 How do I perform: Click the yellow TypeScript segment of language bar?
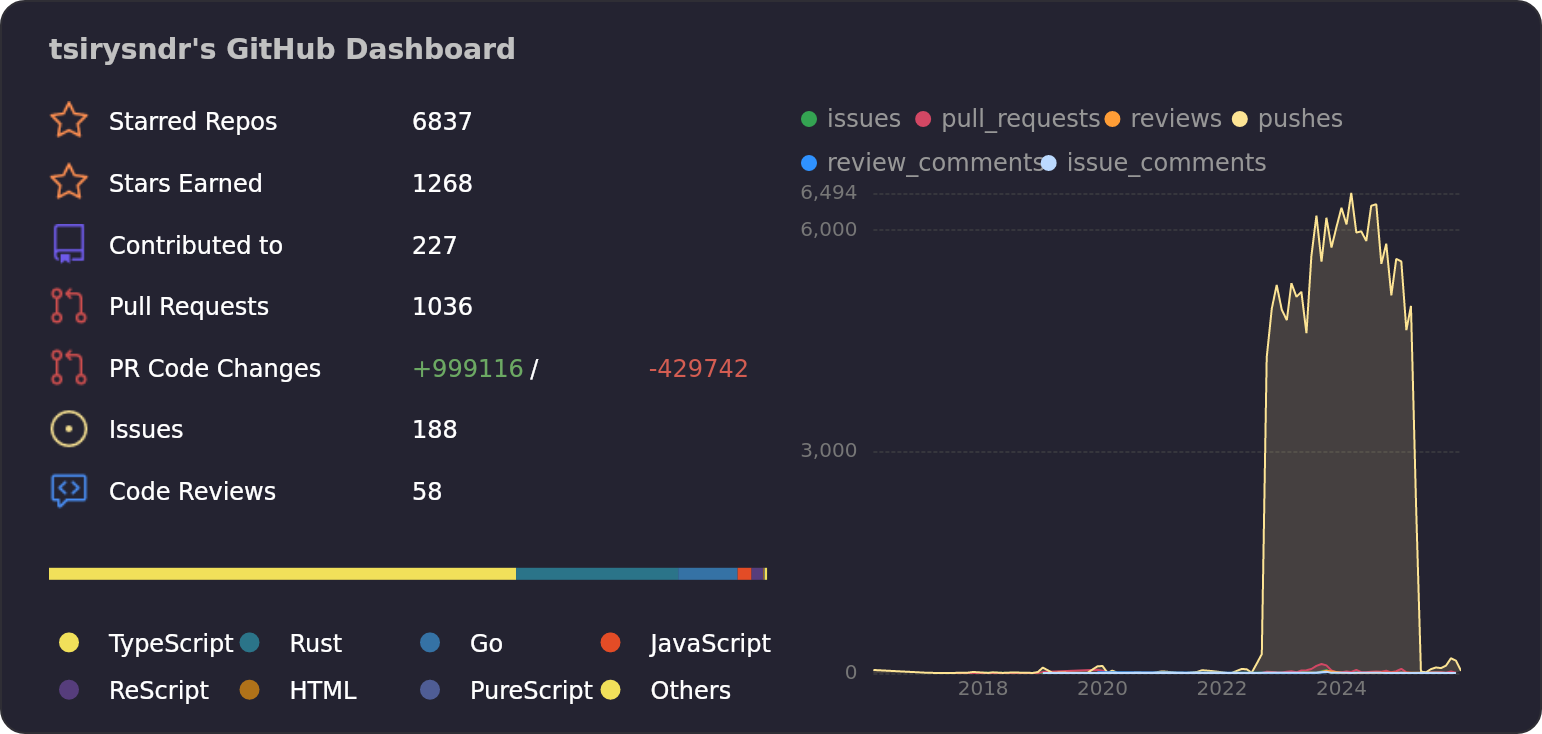coord(282,574)
